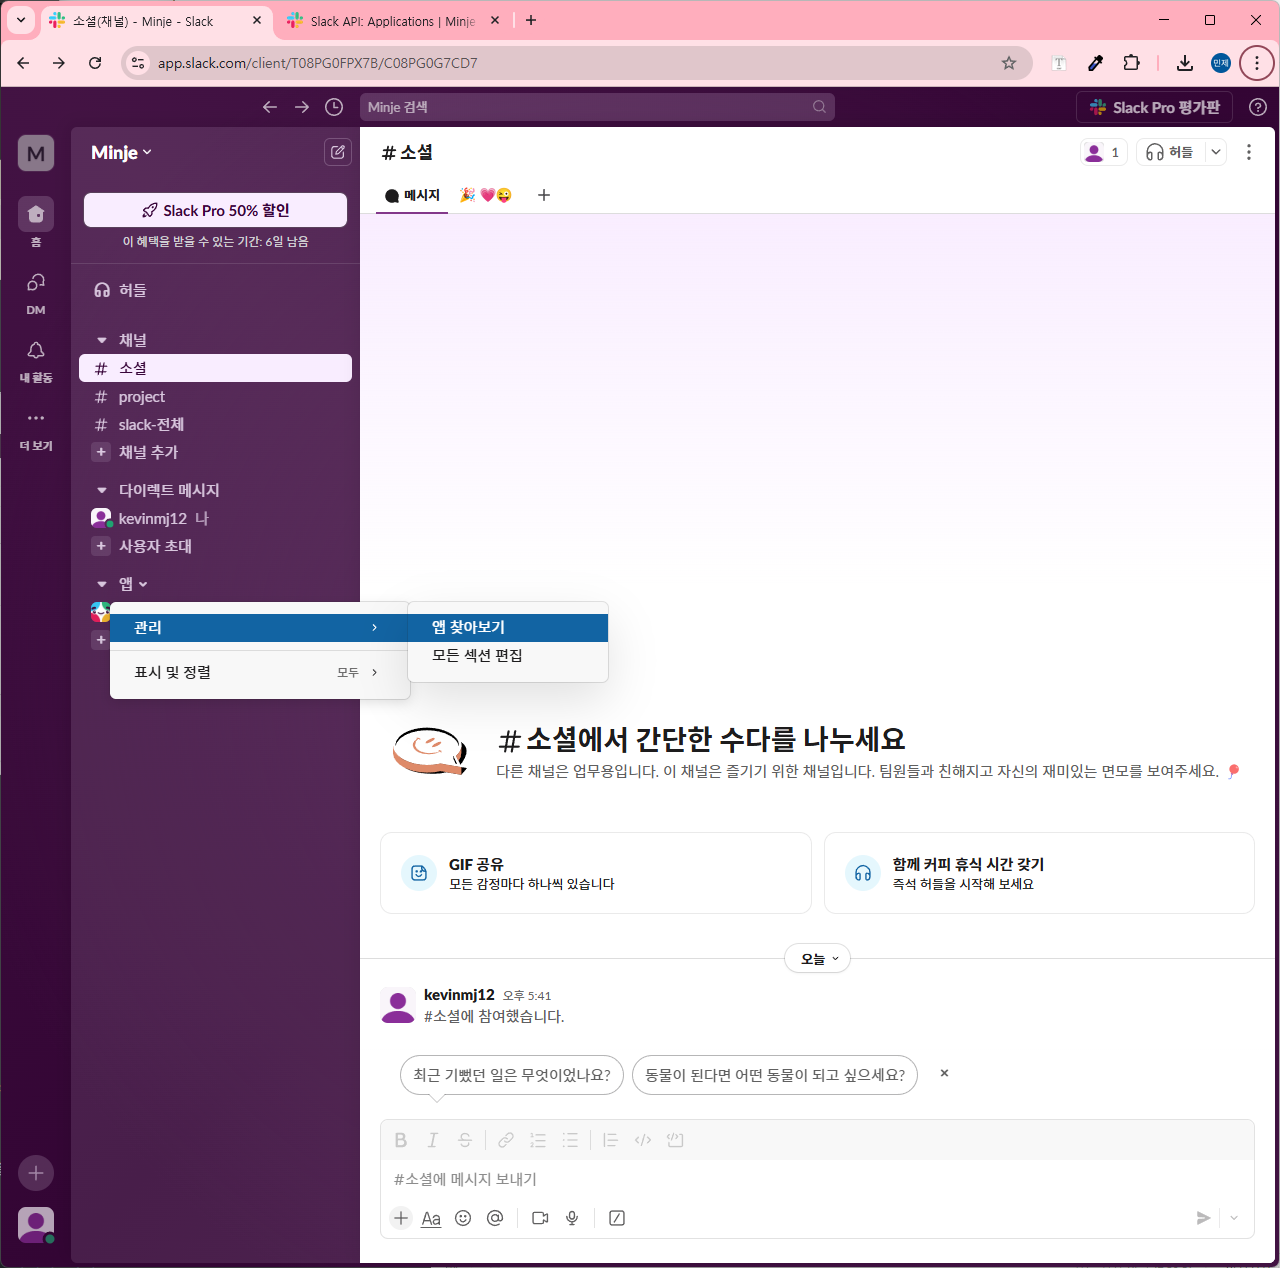View channel members count button

[x=1104, y=152]
